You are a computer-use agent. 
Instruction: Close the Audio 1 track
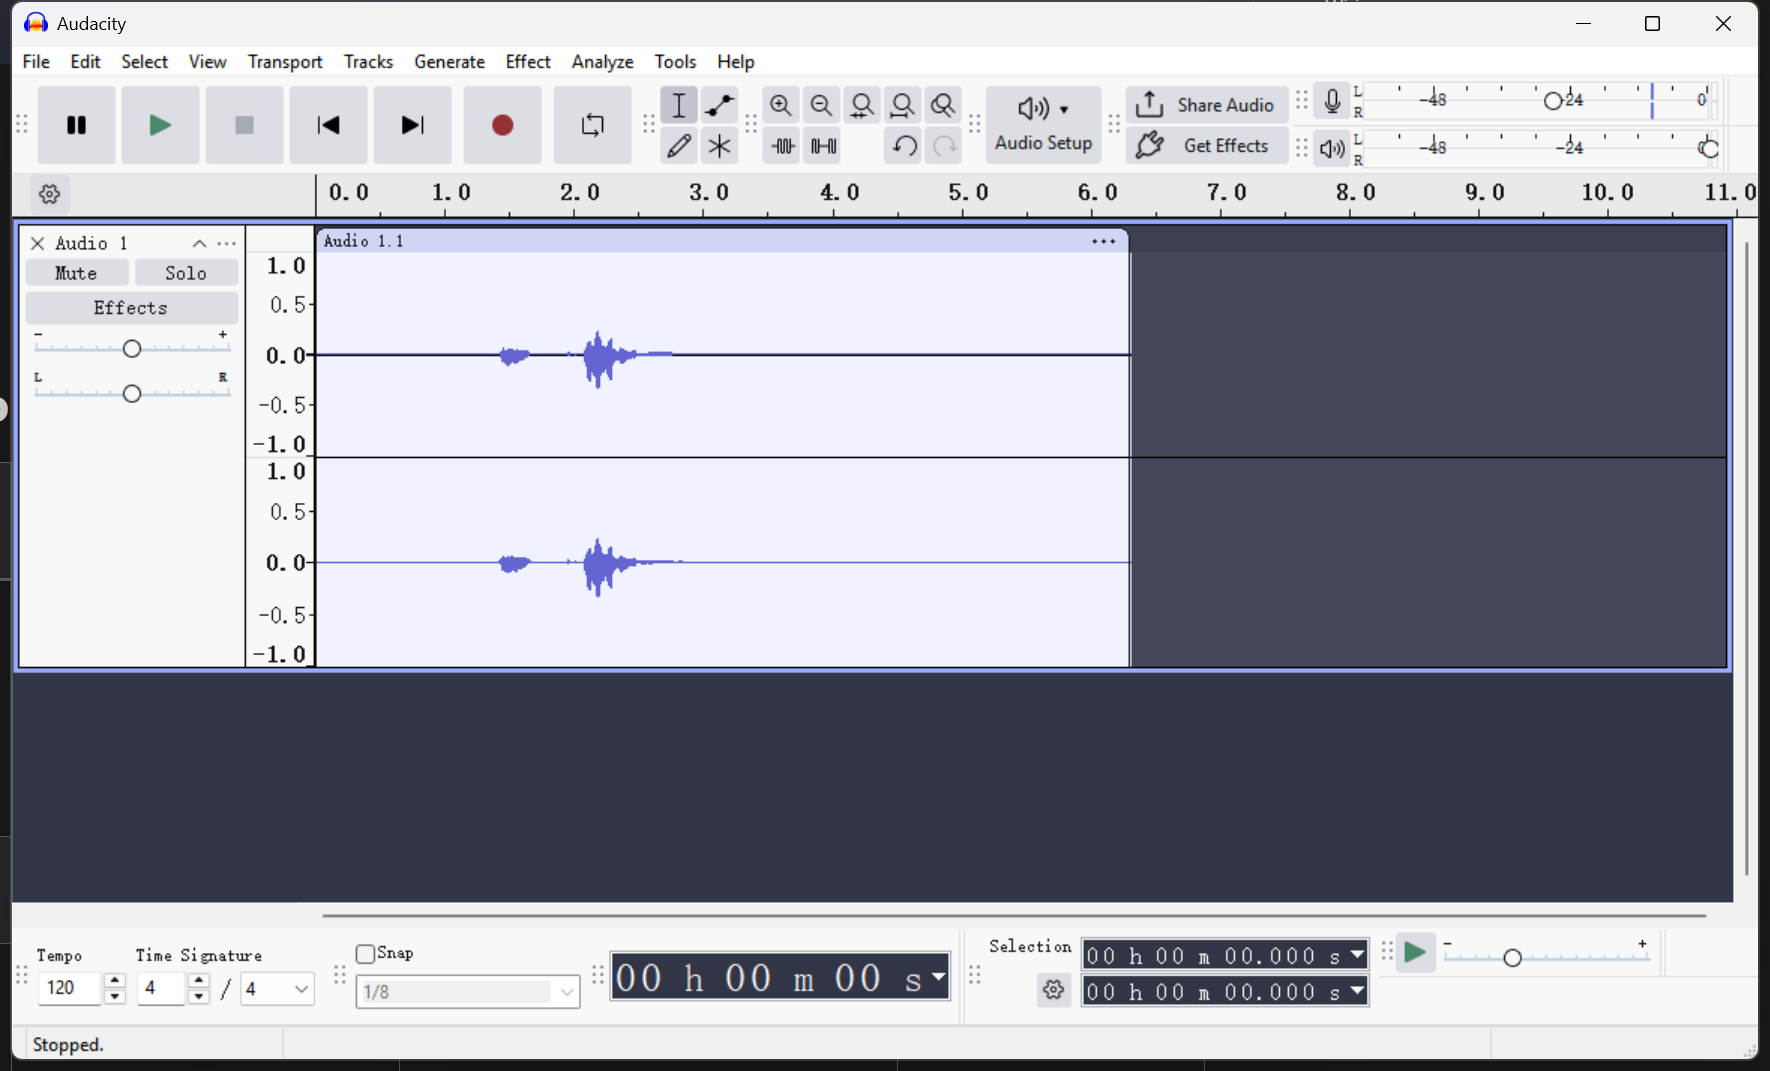tap(37, 243)
